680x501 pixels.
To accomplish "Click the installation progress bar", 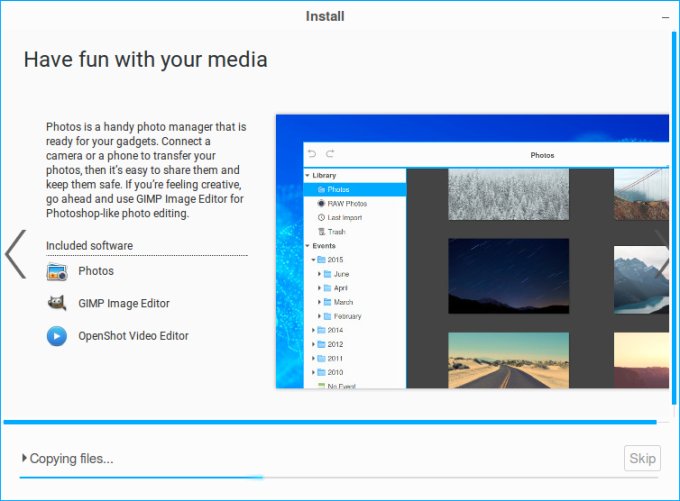I will 330,423.
